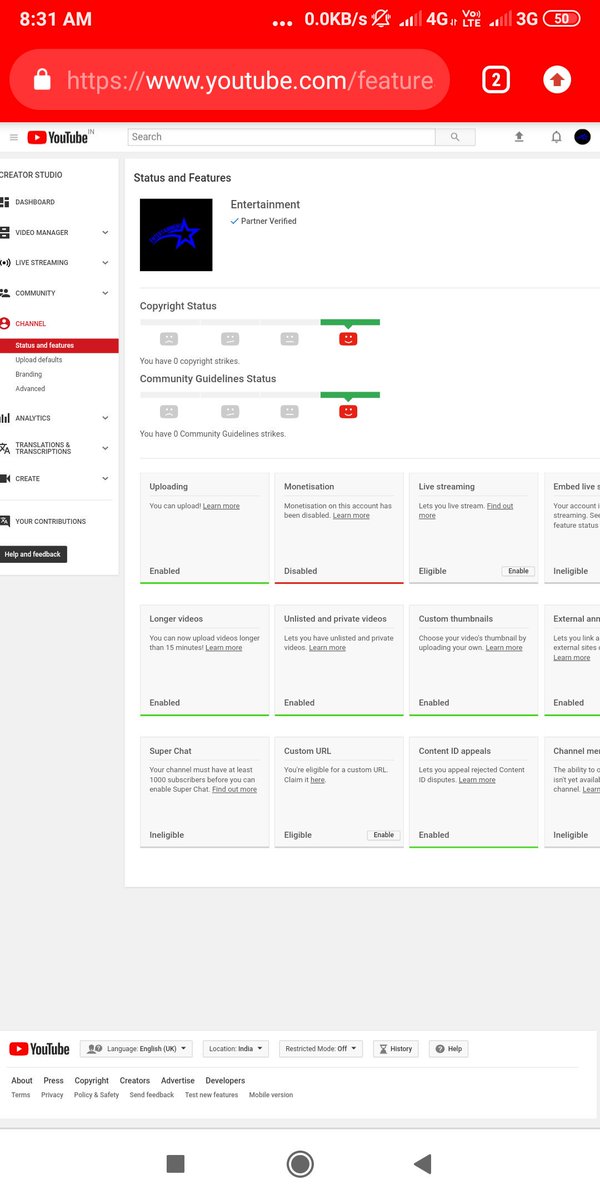Expand the Analytics section
Viewport: 600px width, 1200px height.
click(x=54, y=418)
